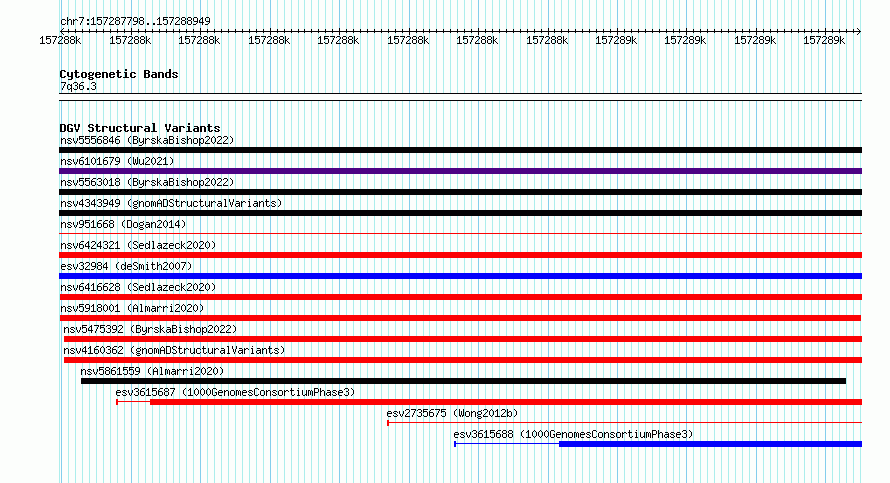Open nsv4160362 (gnomADStructuralVariants) label
The height and width of the screenshot is (483, 890).
click(174, 350)
